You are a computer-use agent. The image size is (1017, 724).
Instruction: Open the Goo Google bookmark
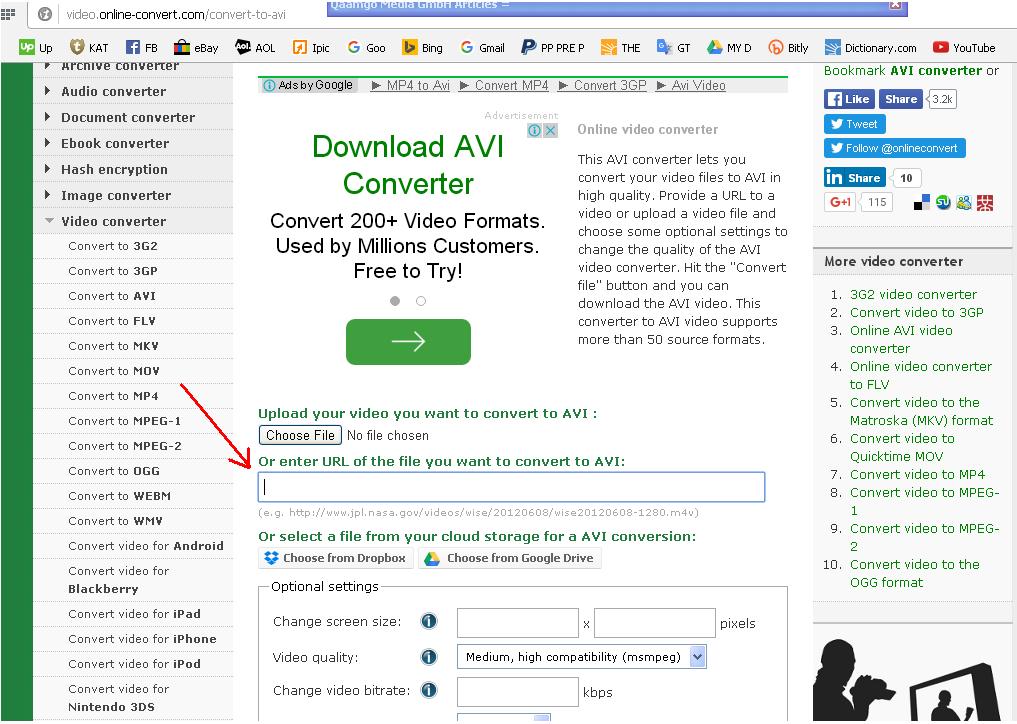[366, 47]
